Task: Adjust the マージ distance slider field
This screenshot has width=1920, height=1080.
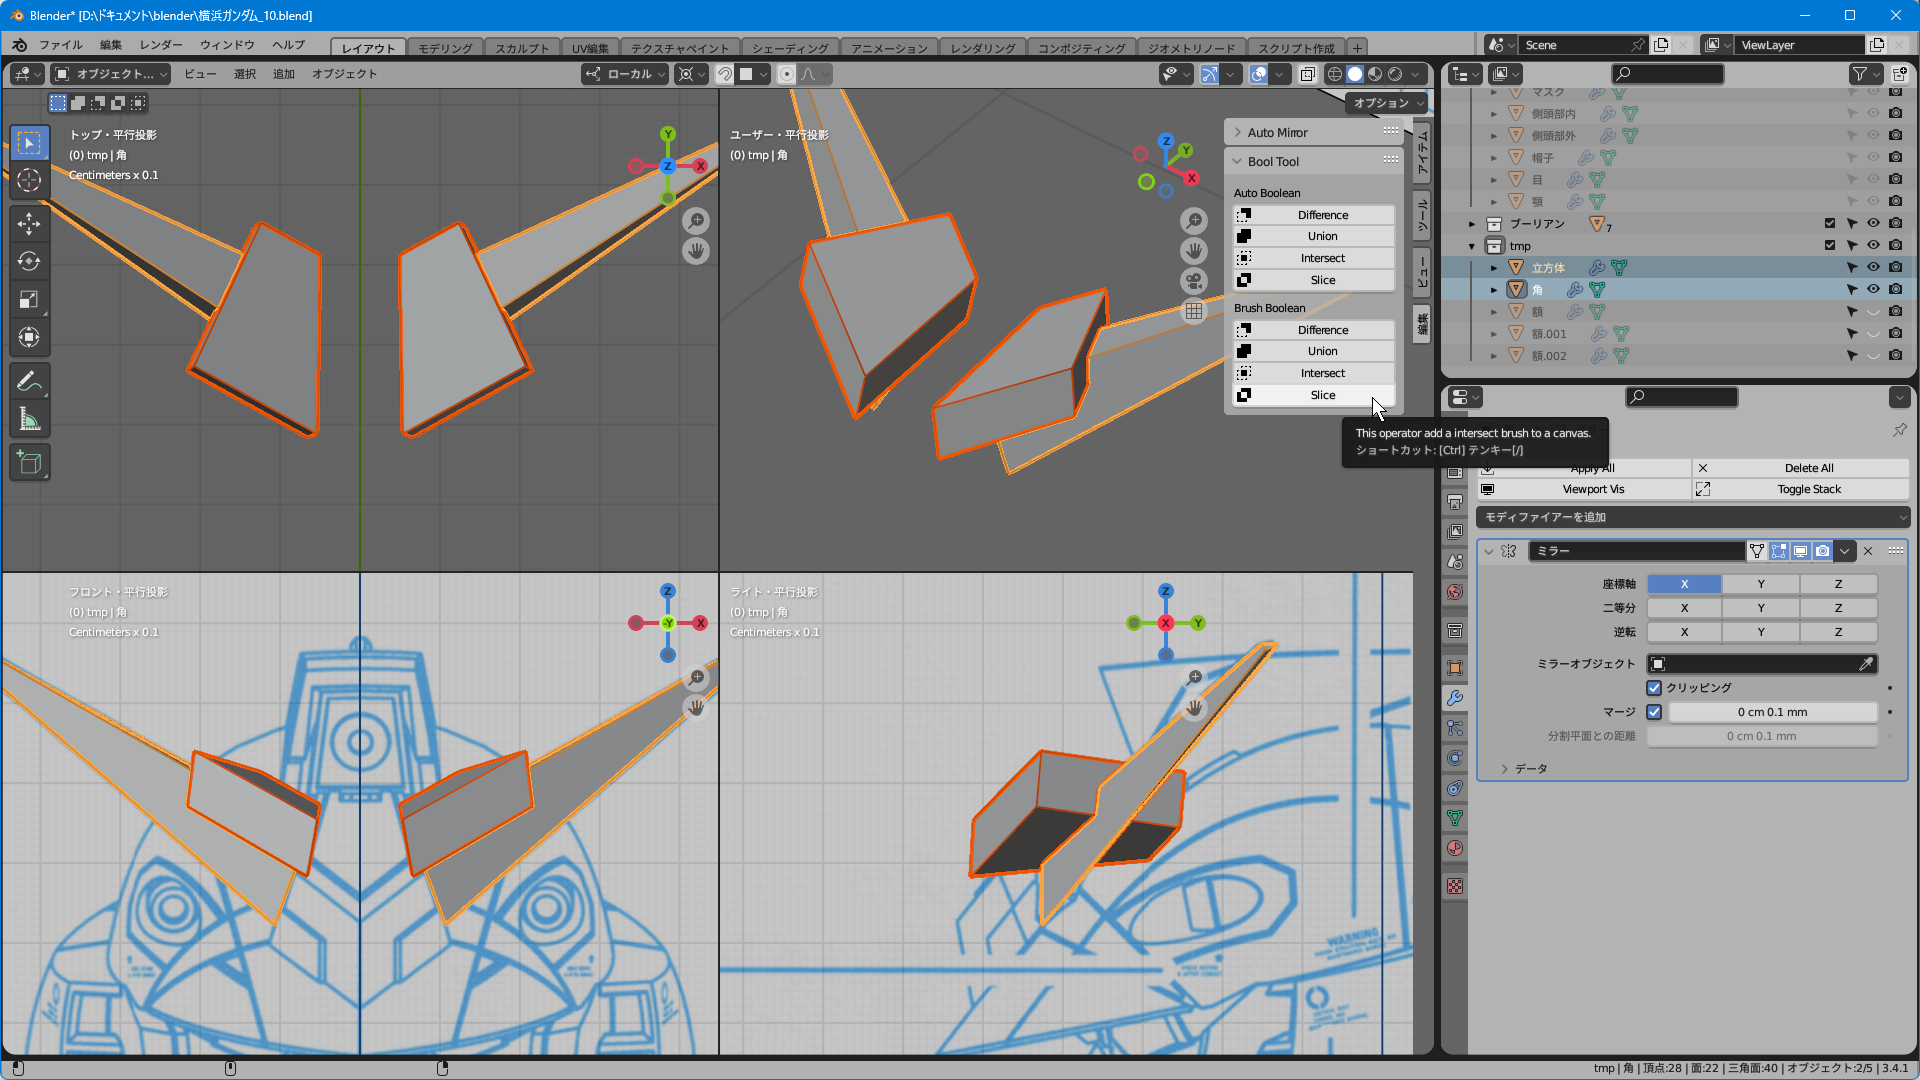Action: point(1772,712)
